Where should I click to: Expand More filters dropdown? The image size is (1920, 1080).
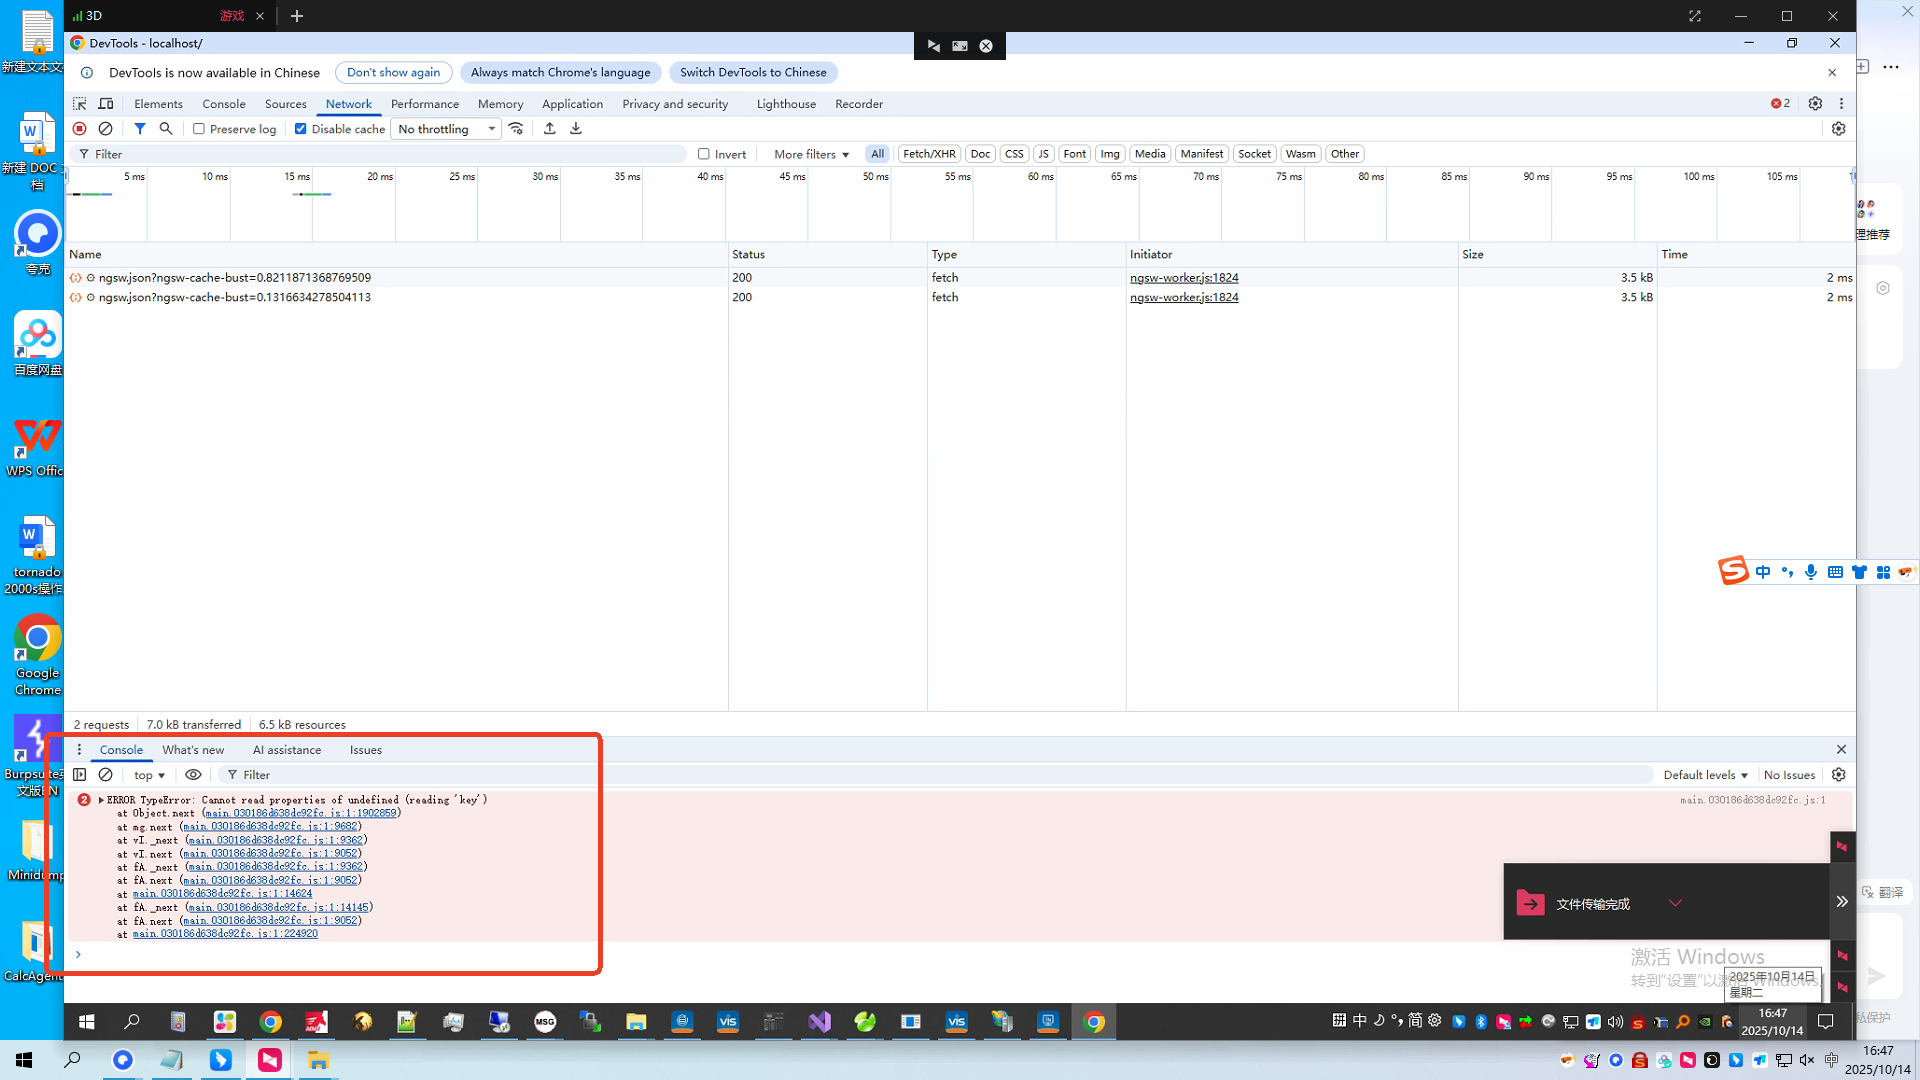pos(811,154)
